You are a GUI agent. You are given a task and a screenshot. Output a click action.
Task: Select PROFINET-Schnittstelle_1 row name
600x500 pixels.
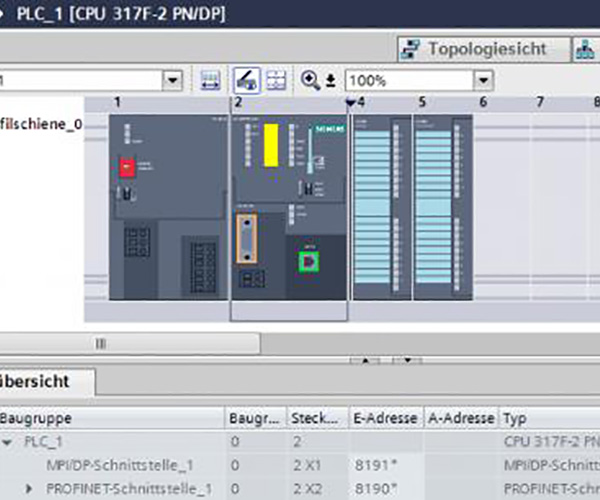coord(129,489)
